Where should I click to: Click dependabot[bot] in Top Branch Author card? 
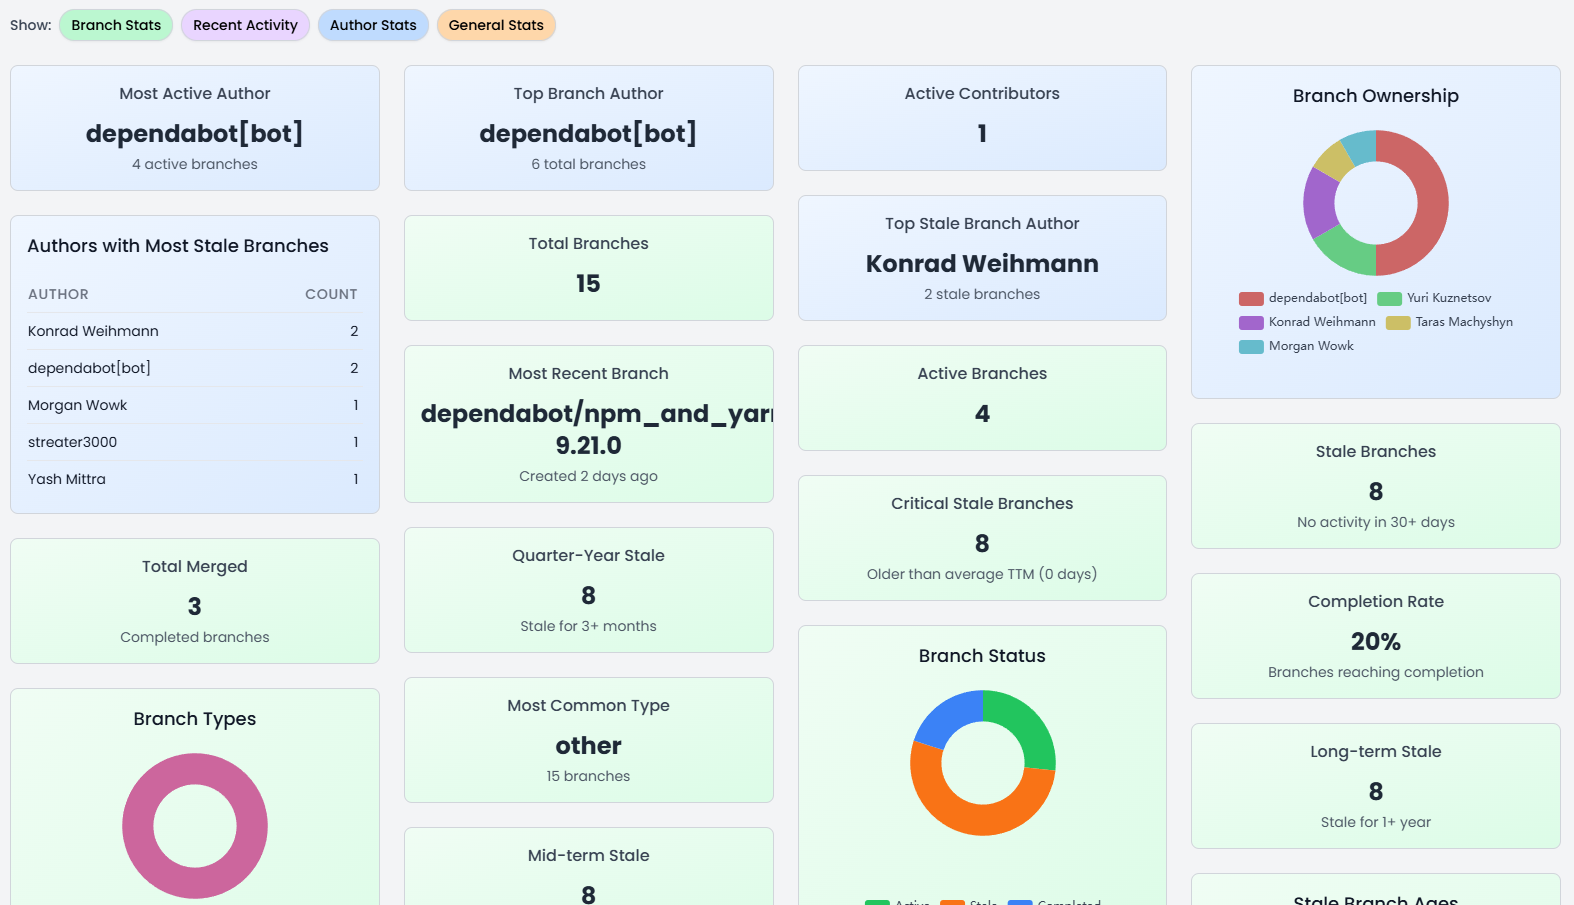pyautogui.click(x=588, y=133)
